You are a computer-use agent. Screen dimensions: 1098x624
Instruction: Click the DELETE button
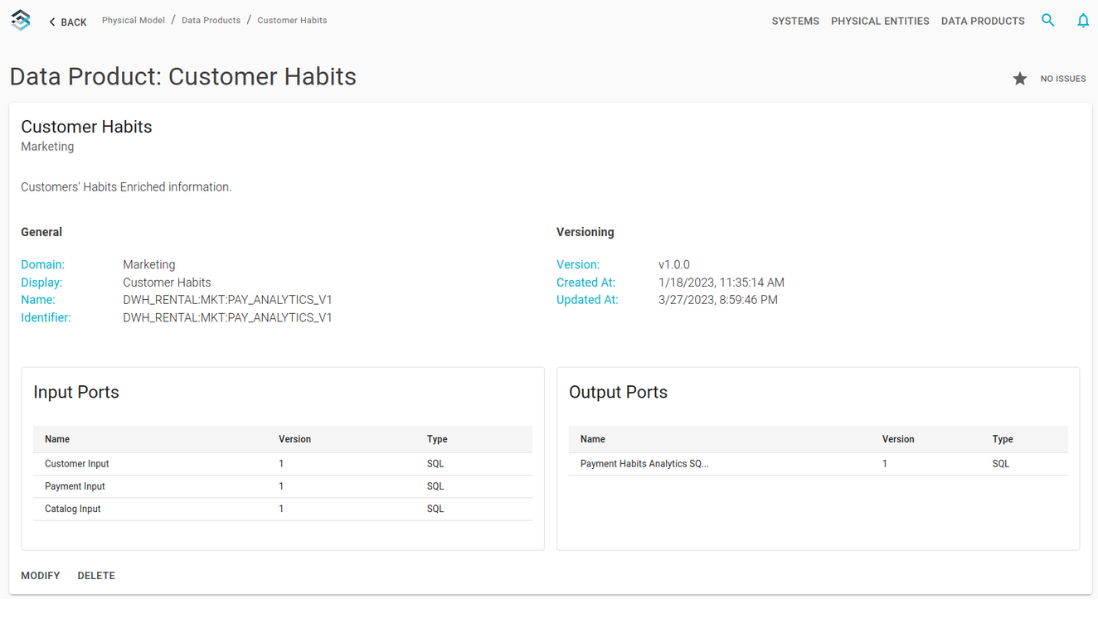(x=96, y=575)
